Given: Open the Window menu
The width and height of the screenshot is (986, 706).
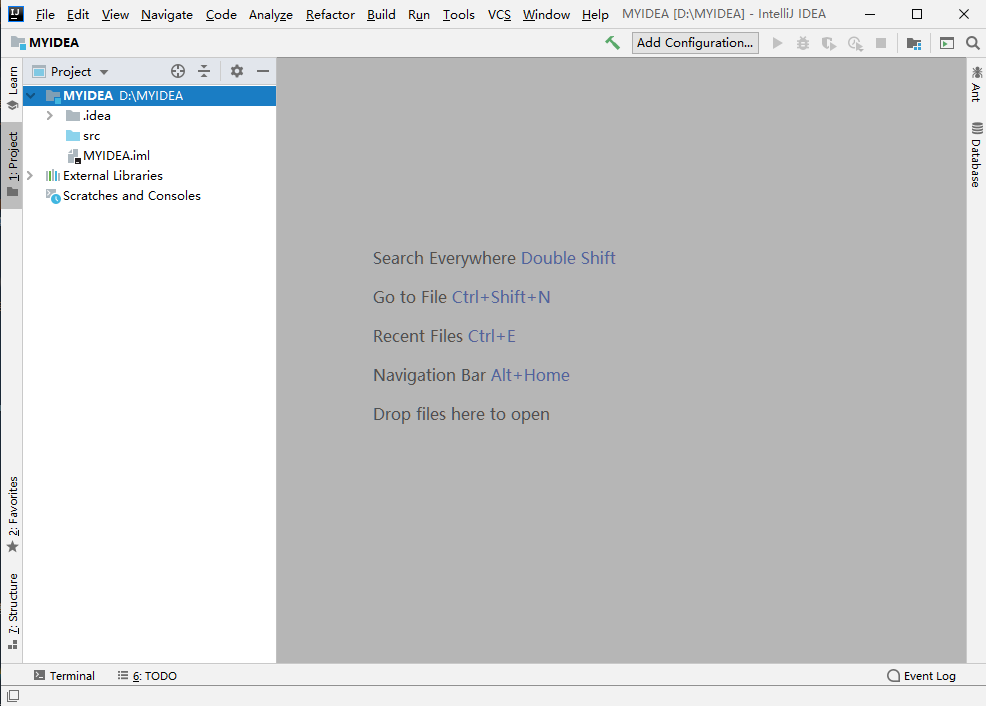Looking at the screenshot, I should (546, 14).
